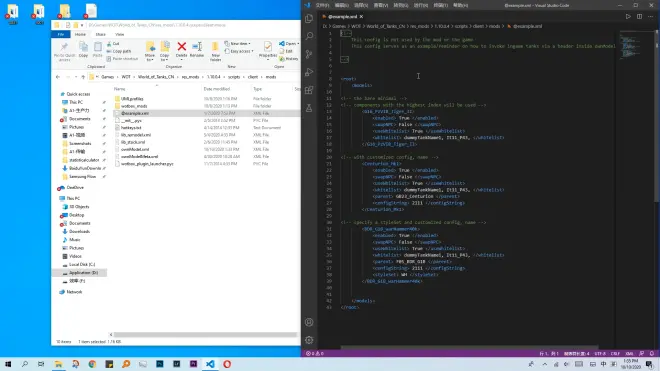Open the editor More Actions ellipsis
This screenshot has width=660, height=371.
[x=651, y=16]
